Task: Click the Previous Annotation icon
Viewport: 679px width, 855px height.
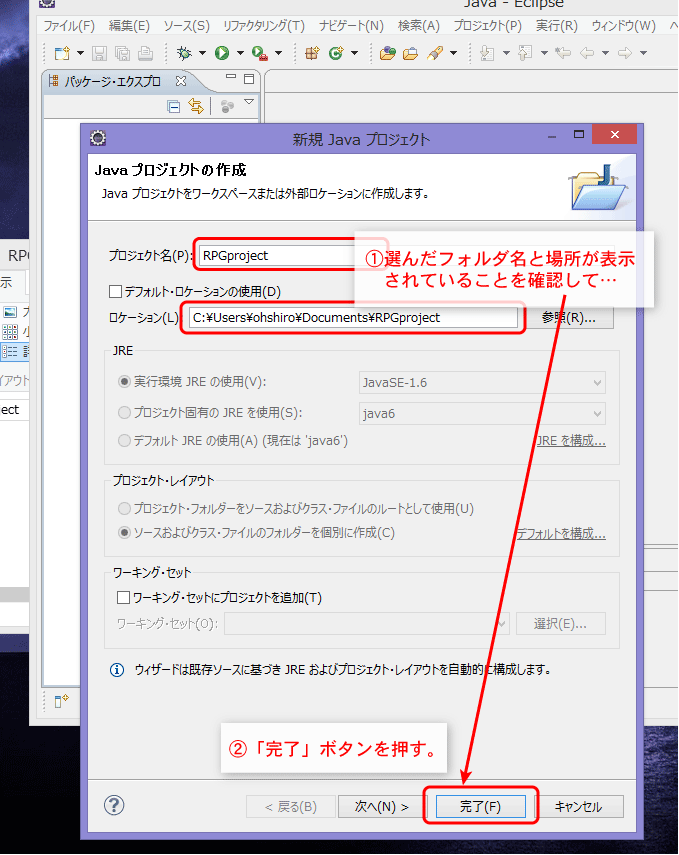Action: [x=525, y=53]
